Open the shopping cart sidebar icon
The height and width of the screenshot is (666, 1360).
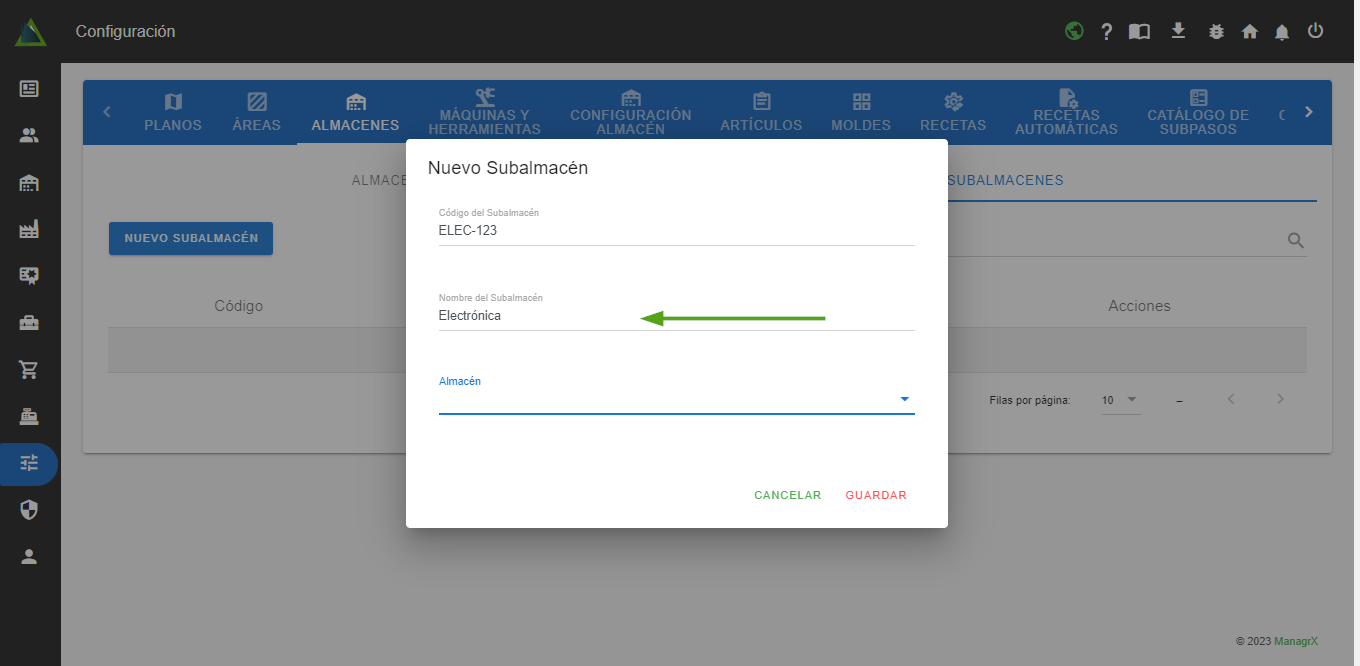coord(29,369)
